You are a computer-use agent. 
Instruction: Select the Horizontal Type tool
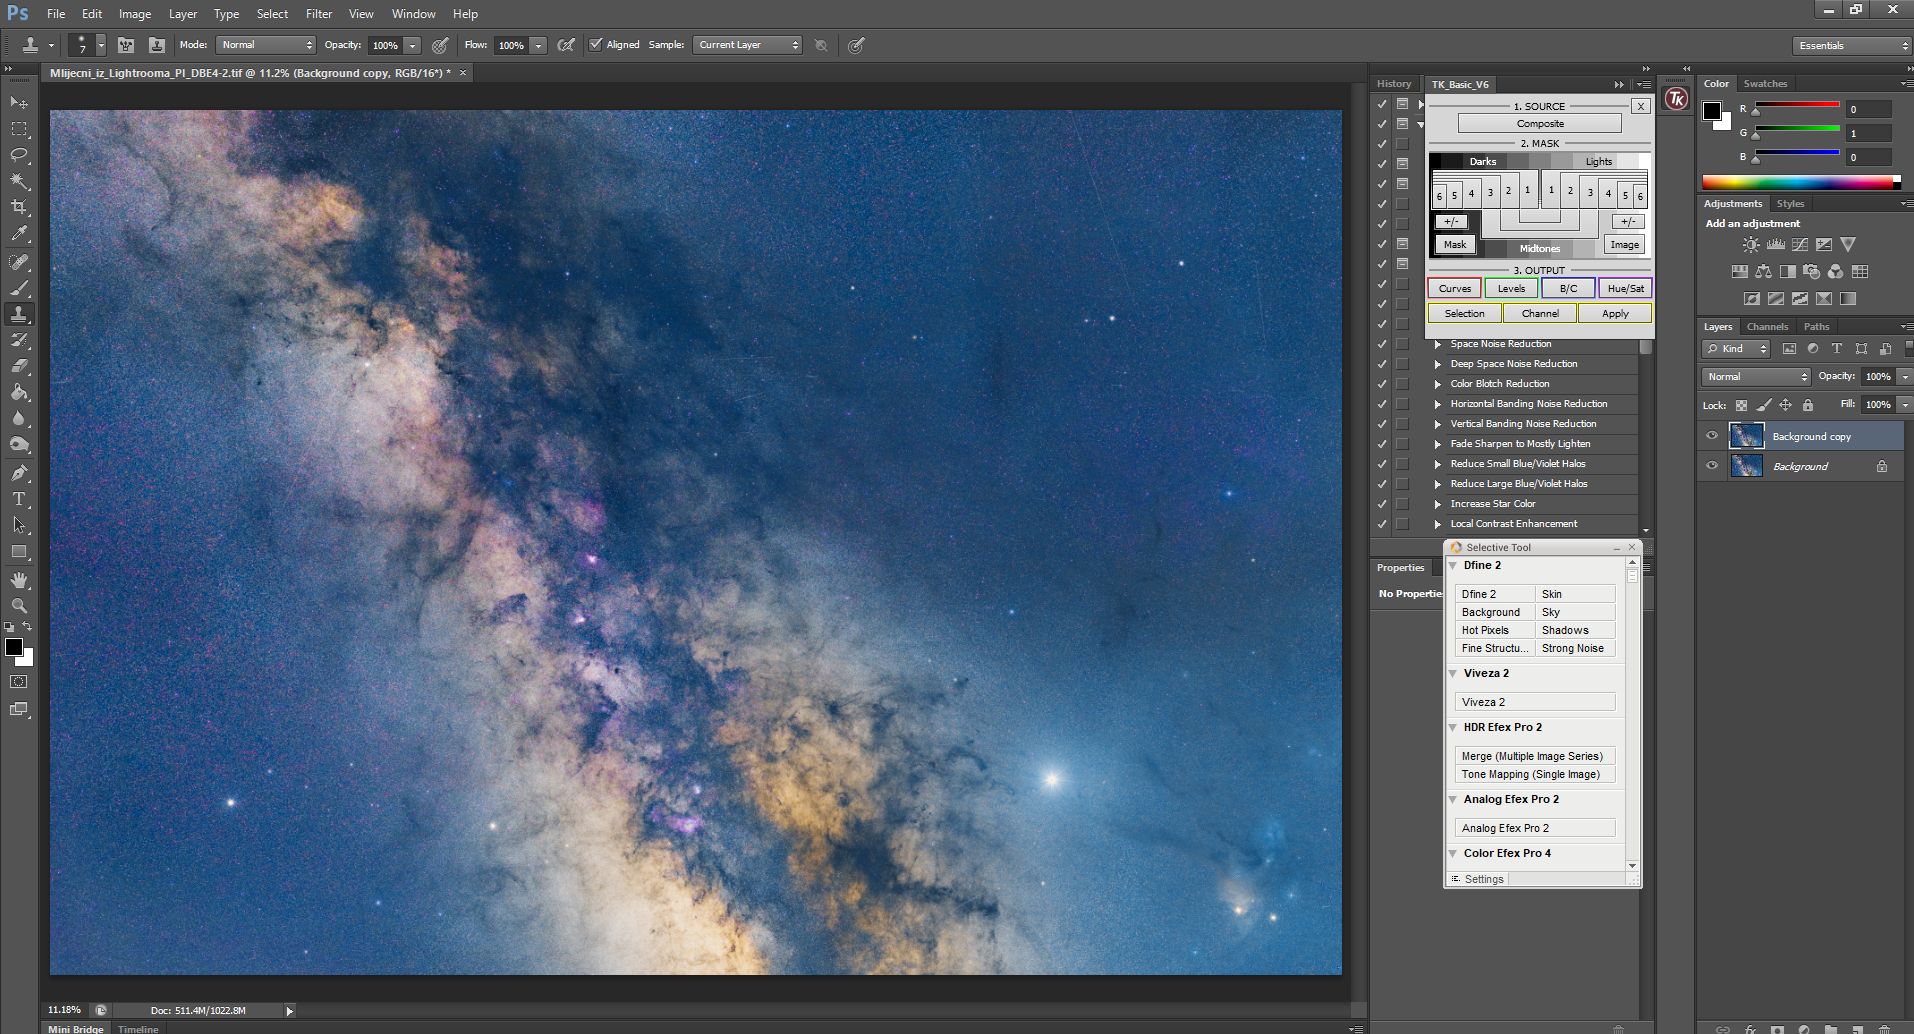(x=19, y=499)
